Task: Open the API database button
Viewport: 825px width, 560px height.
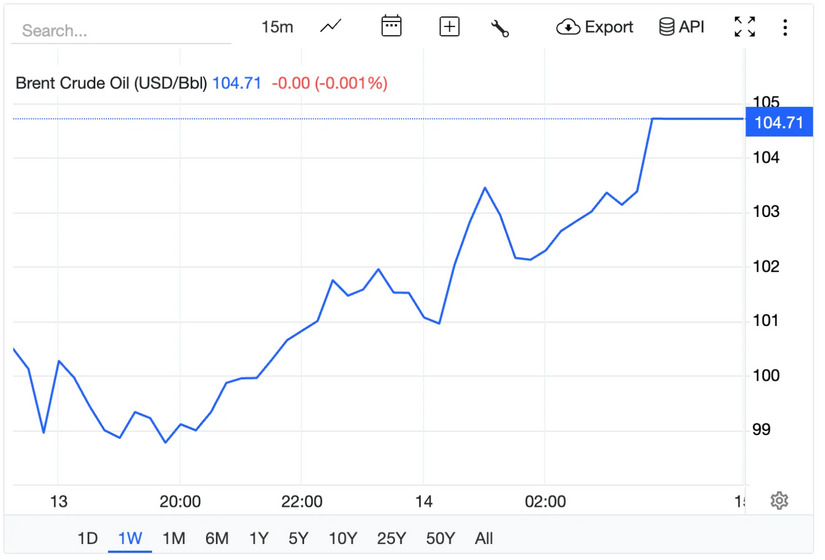Action: pos(681,27)
